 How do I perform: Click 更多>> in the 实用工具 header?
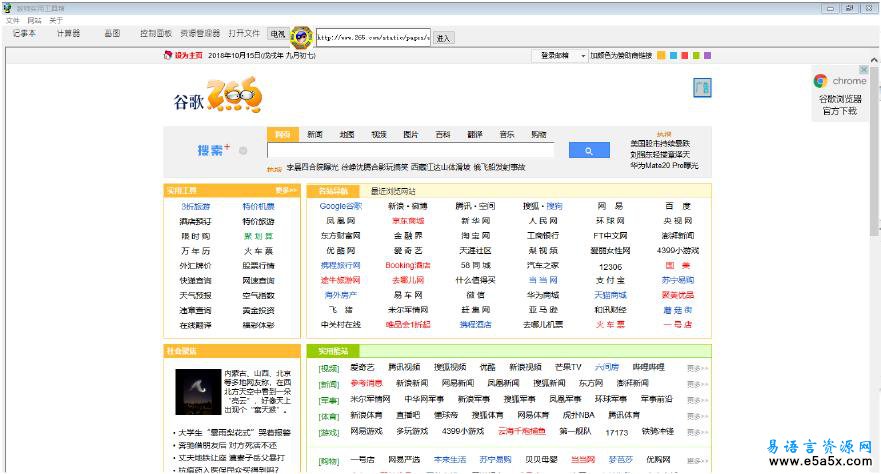click(x=286, y=190)
